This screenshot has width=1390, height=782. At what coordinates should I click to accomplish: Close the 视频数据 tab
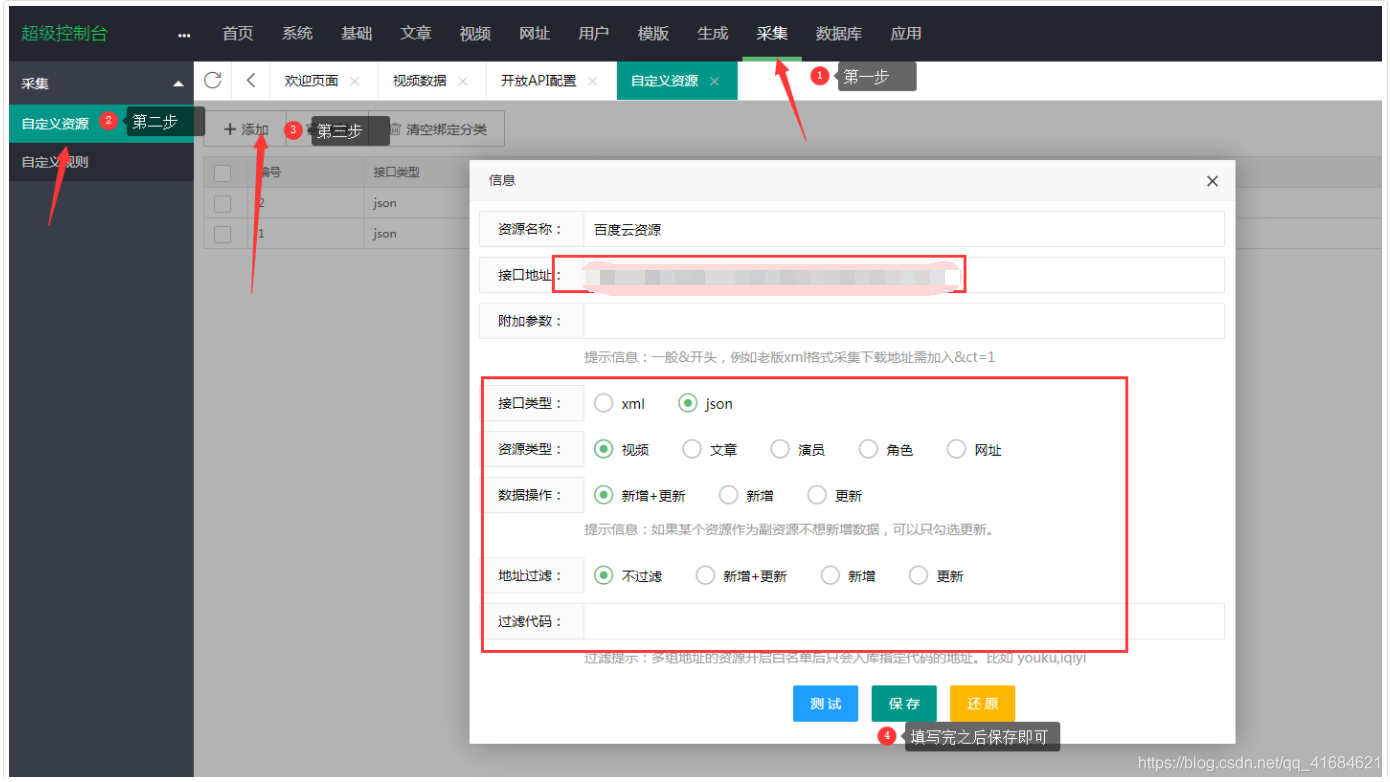(x=463, y=80)
